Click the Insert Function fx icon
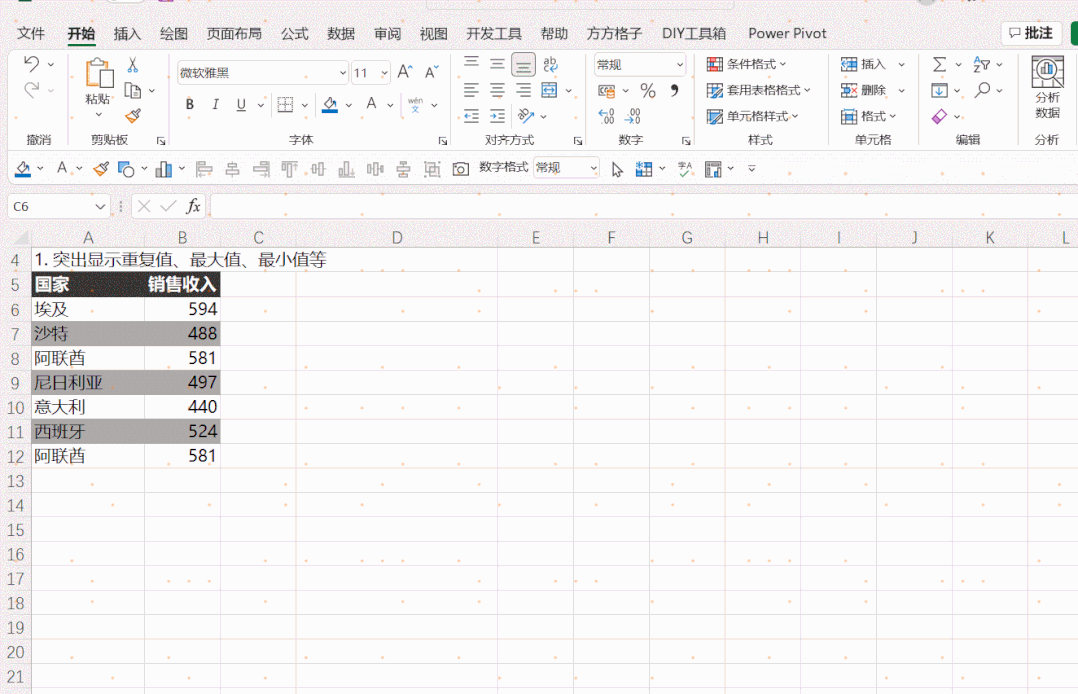This screenshot has height=694, width=1078. click(x=193, y=206)
